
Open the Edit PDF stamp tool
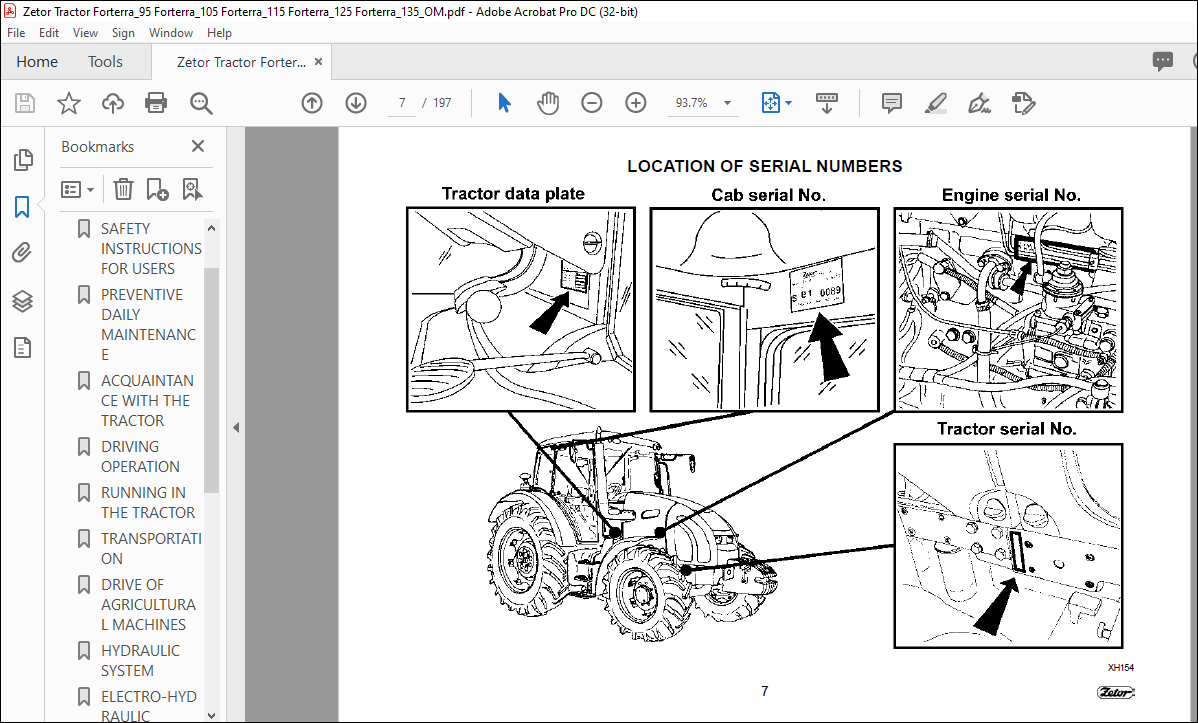coord(1023,102)
